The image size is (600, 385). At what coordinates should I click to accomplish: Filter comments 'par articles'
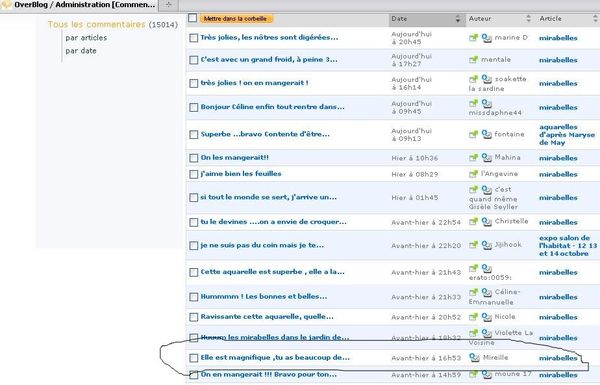point(86,38)
